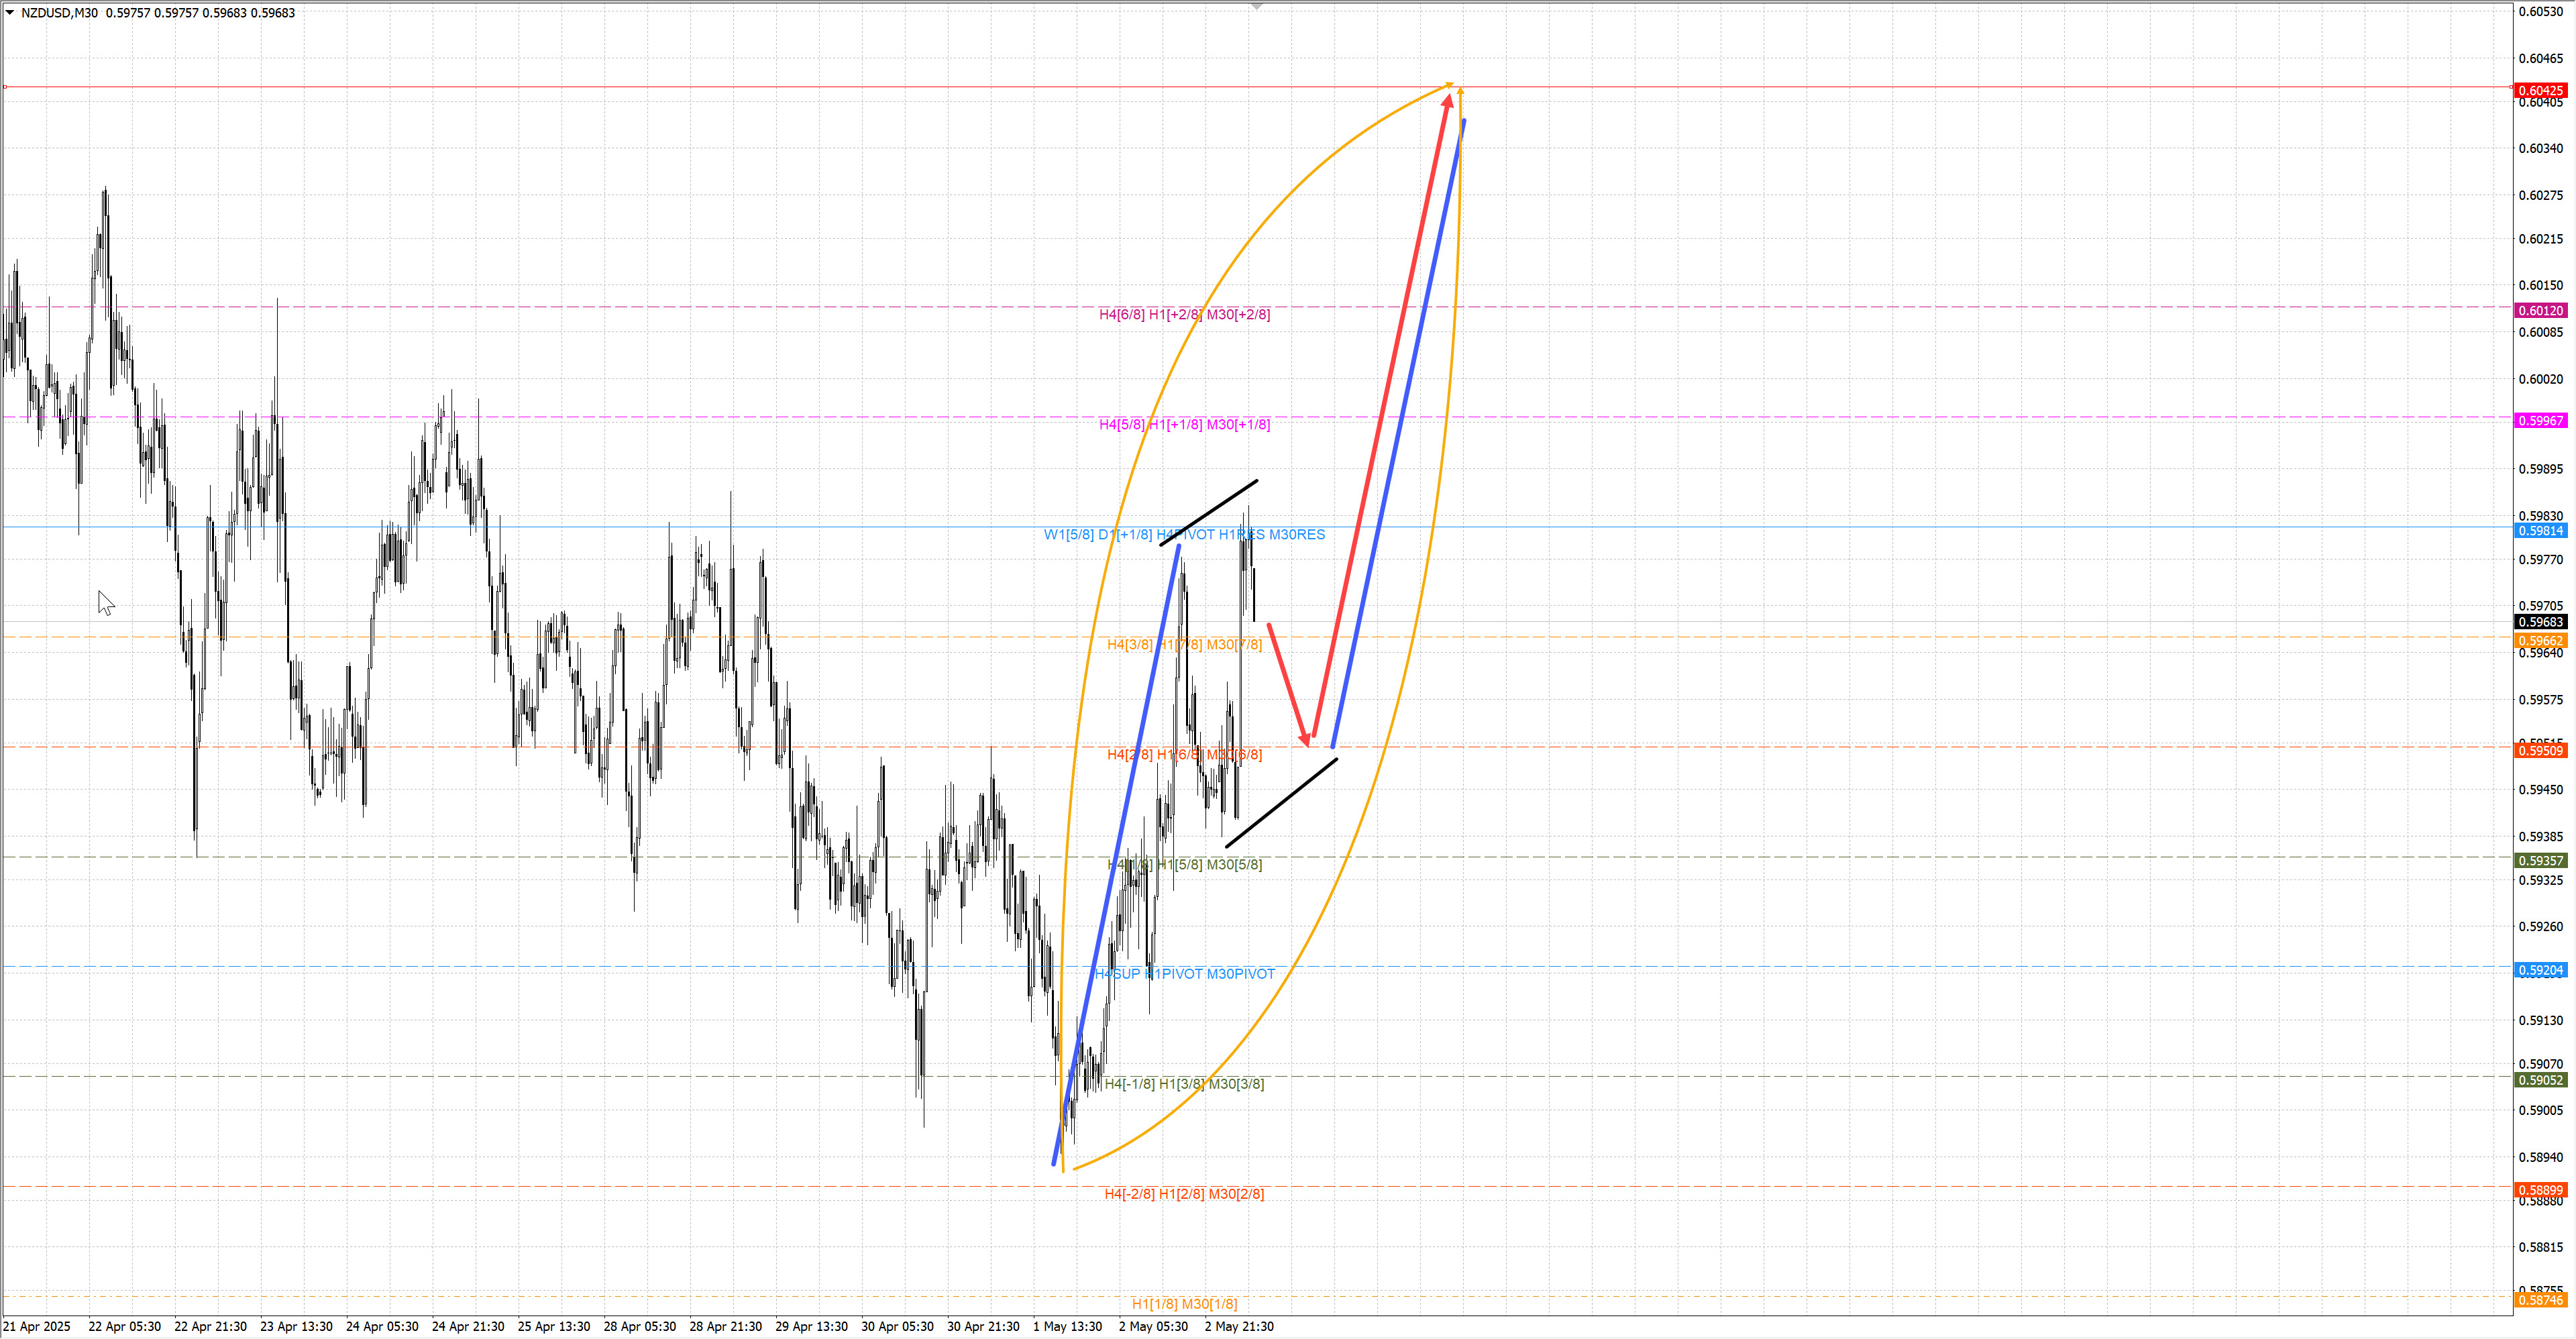This screenshot has width=2576, height=1339.
Task: Click the 28 Apr 05:30 time axis label
Action: pos(639,1326)
